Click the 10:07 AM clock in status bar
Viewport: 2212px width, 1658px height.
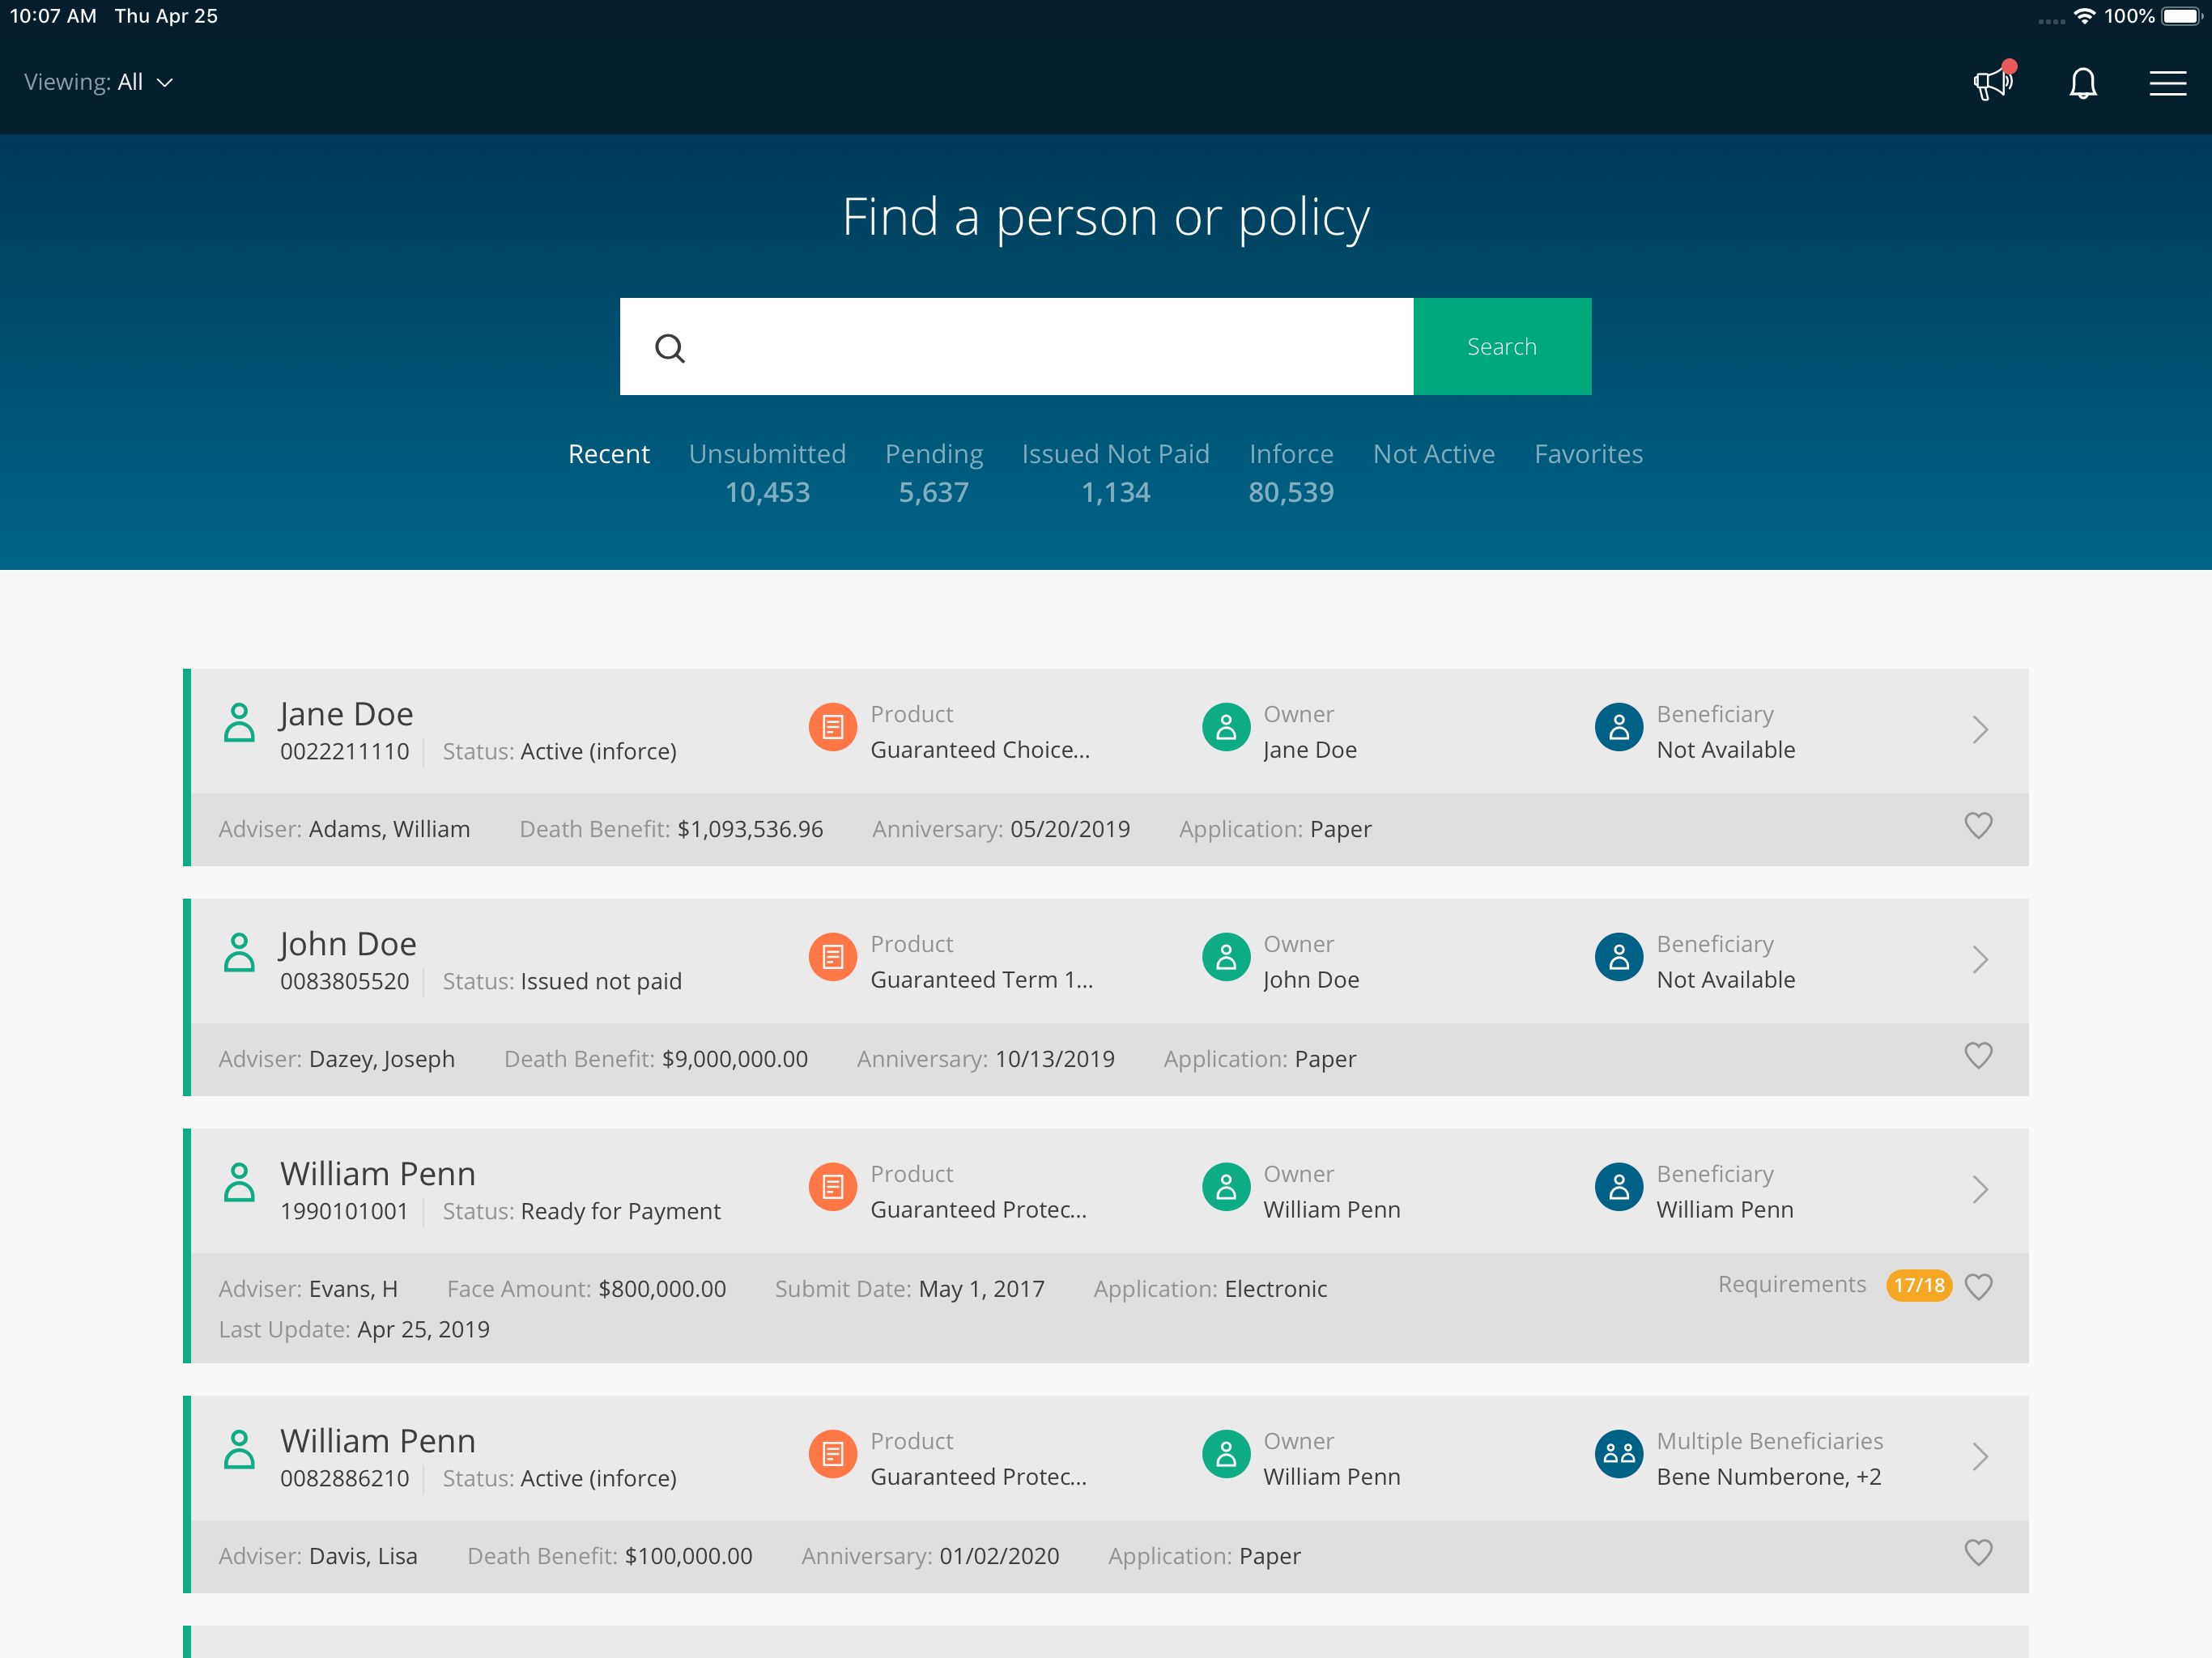click(53, 16)
